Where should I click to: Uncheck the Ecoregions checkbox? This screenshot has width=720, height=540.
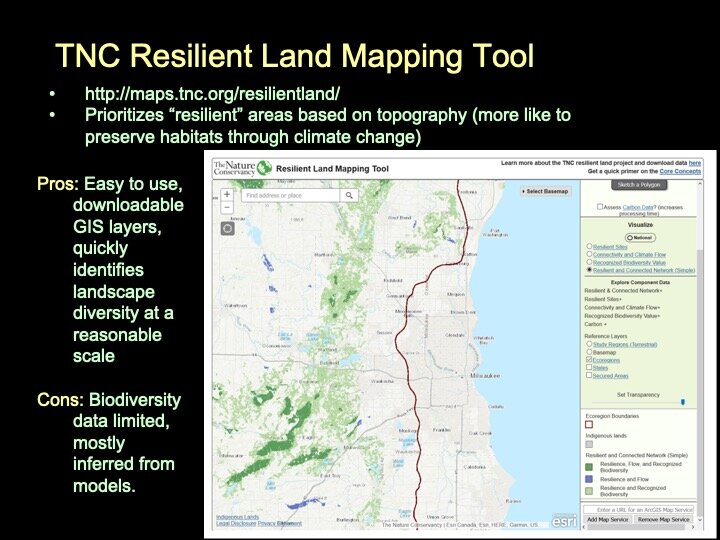[589, 360]
